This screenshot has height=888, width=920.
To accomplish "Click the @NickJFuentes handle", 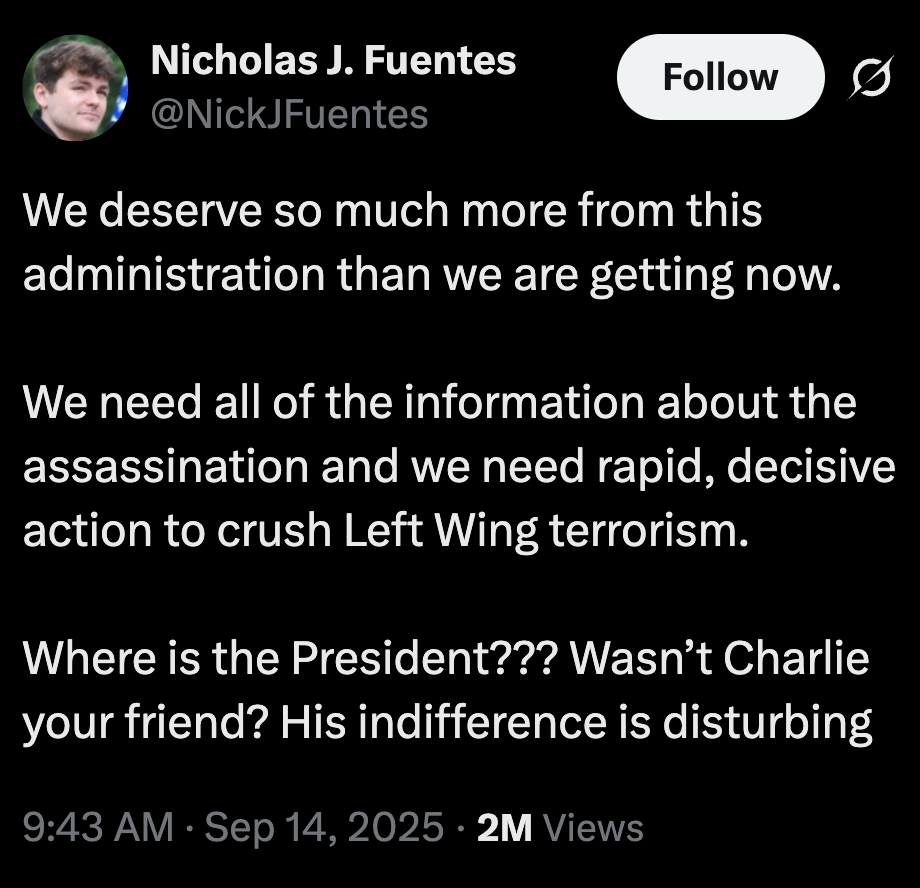I will (288, 115).
